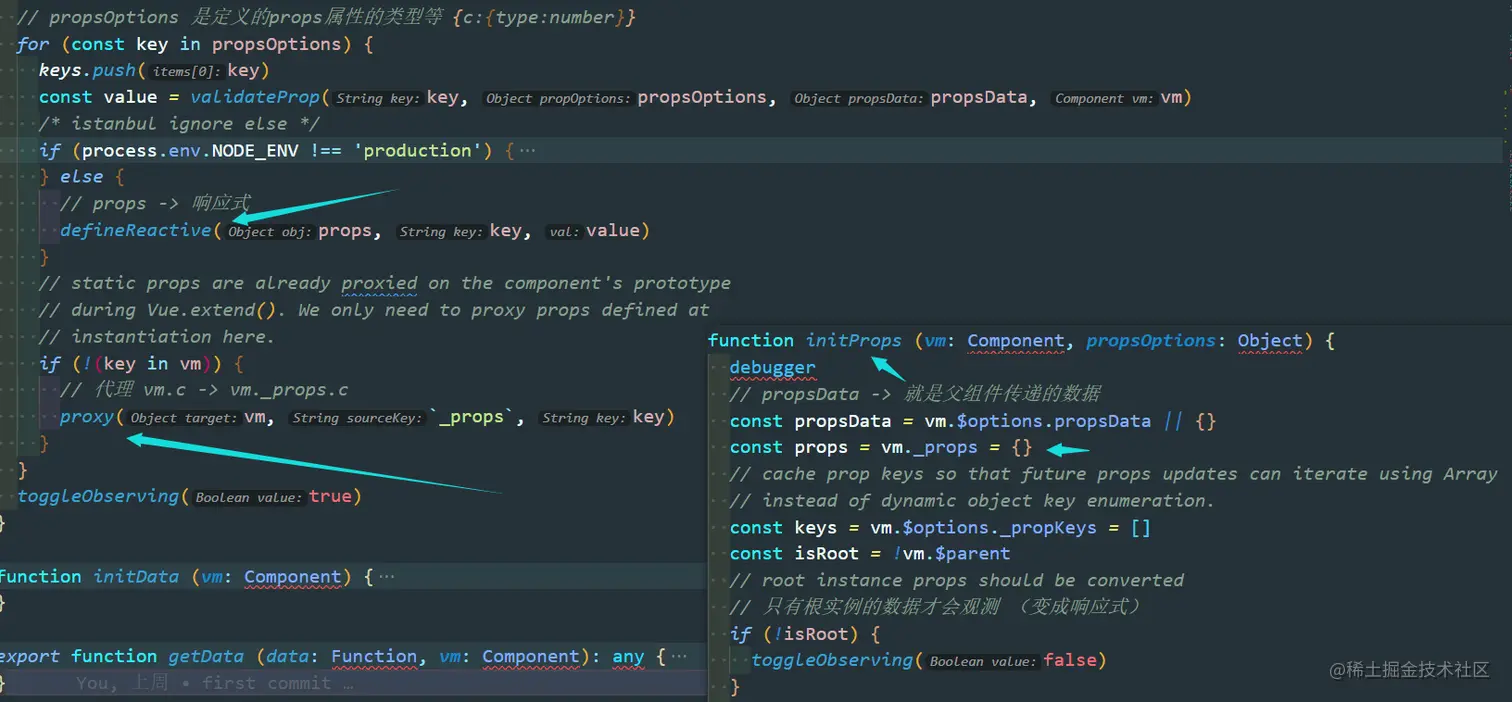Click the 'Object obj:' inlay hint

[270, 232]
